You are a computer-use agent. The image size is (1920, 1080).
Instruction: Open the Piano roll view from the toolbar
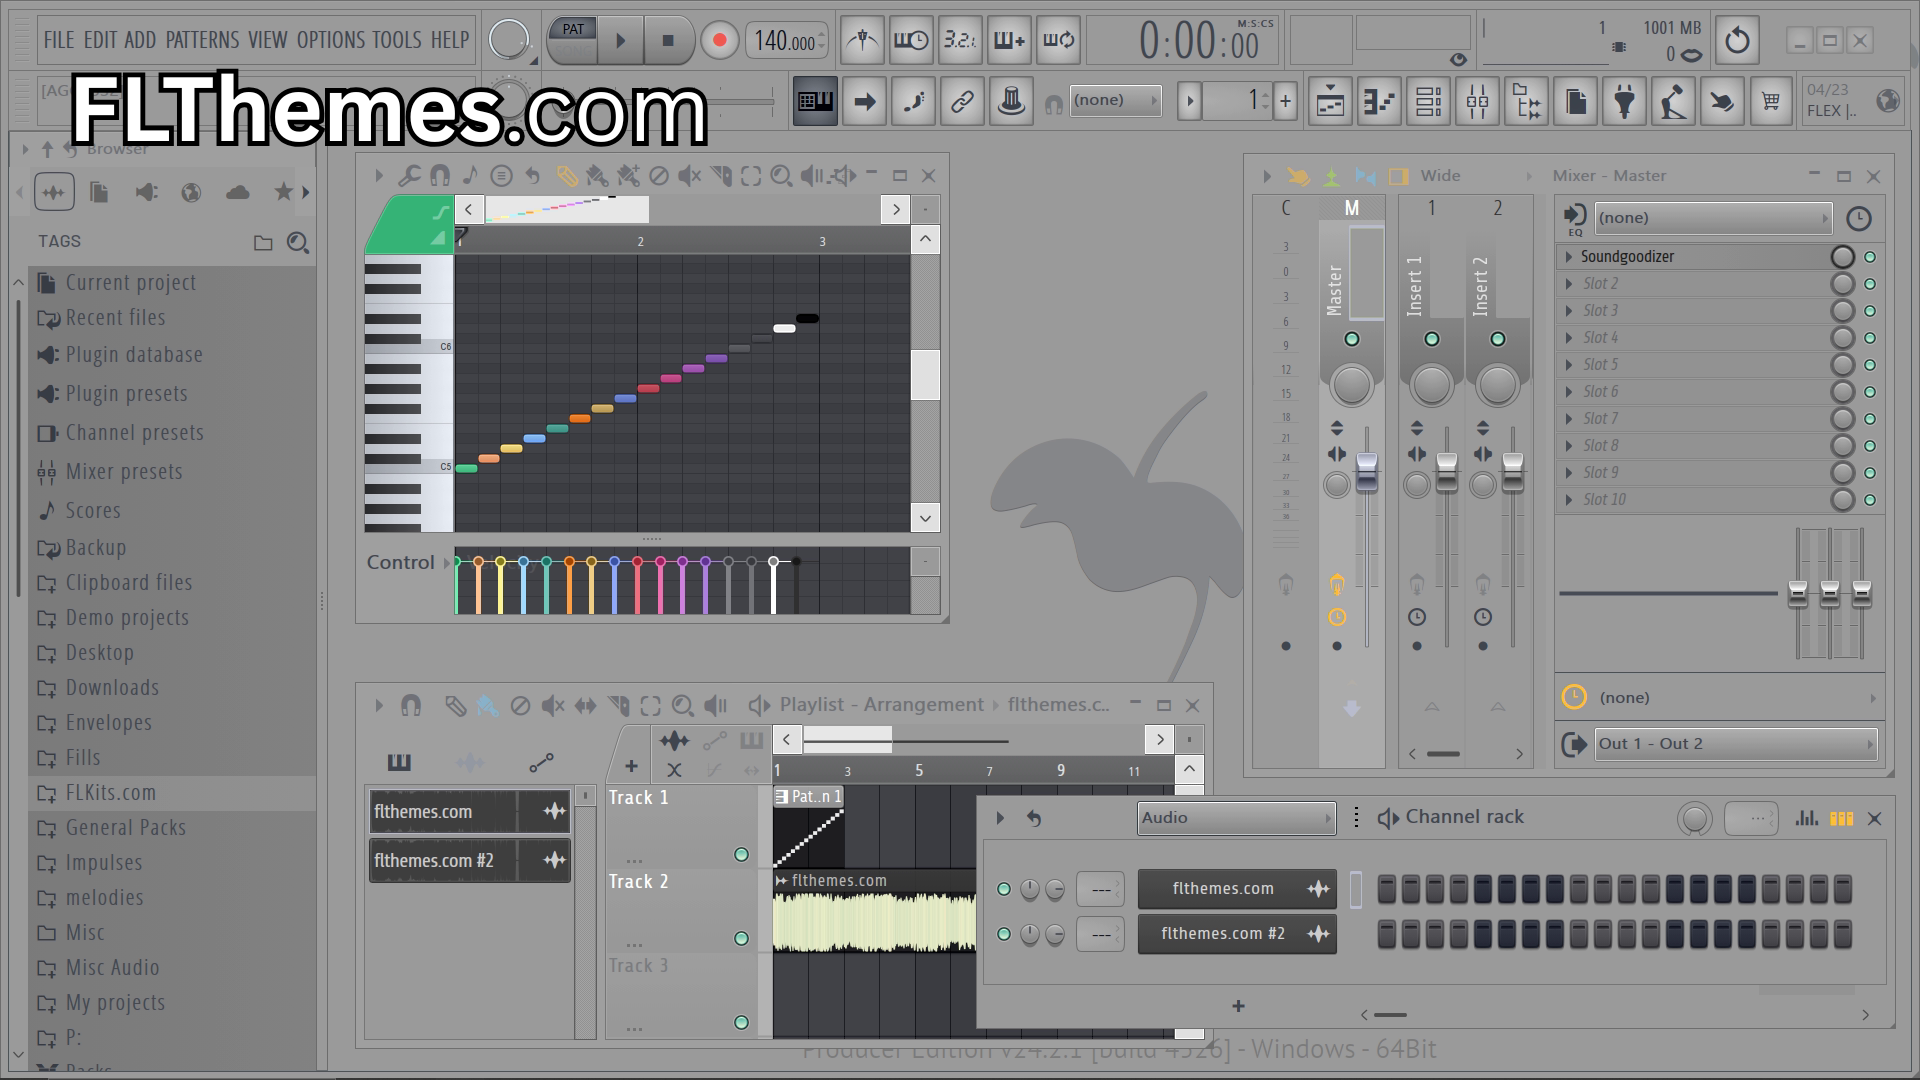[x=1379, y=101]
